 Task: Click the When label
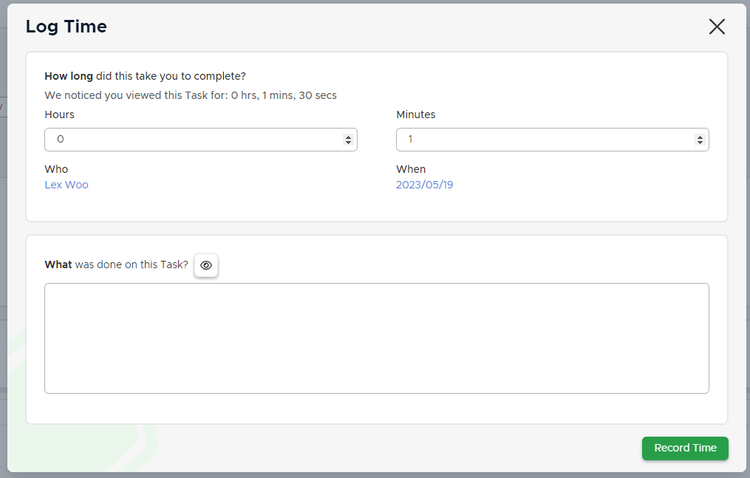[410, 169]
